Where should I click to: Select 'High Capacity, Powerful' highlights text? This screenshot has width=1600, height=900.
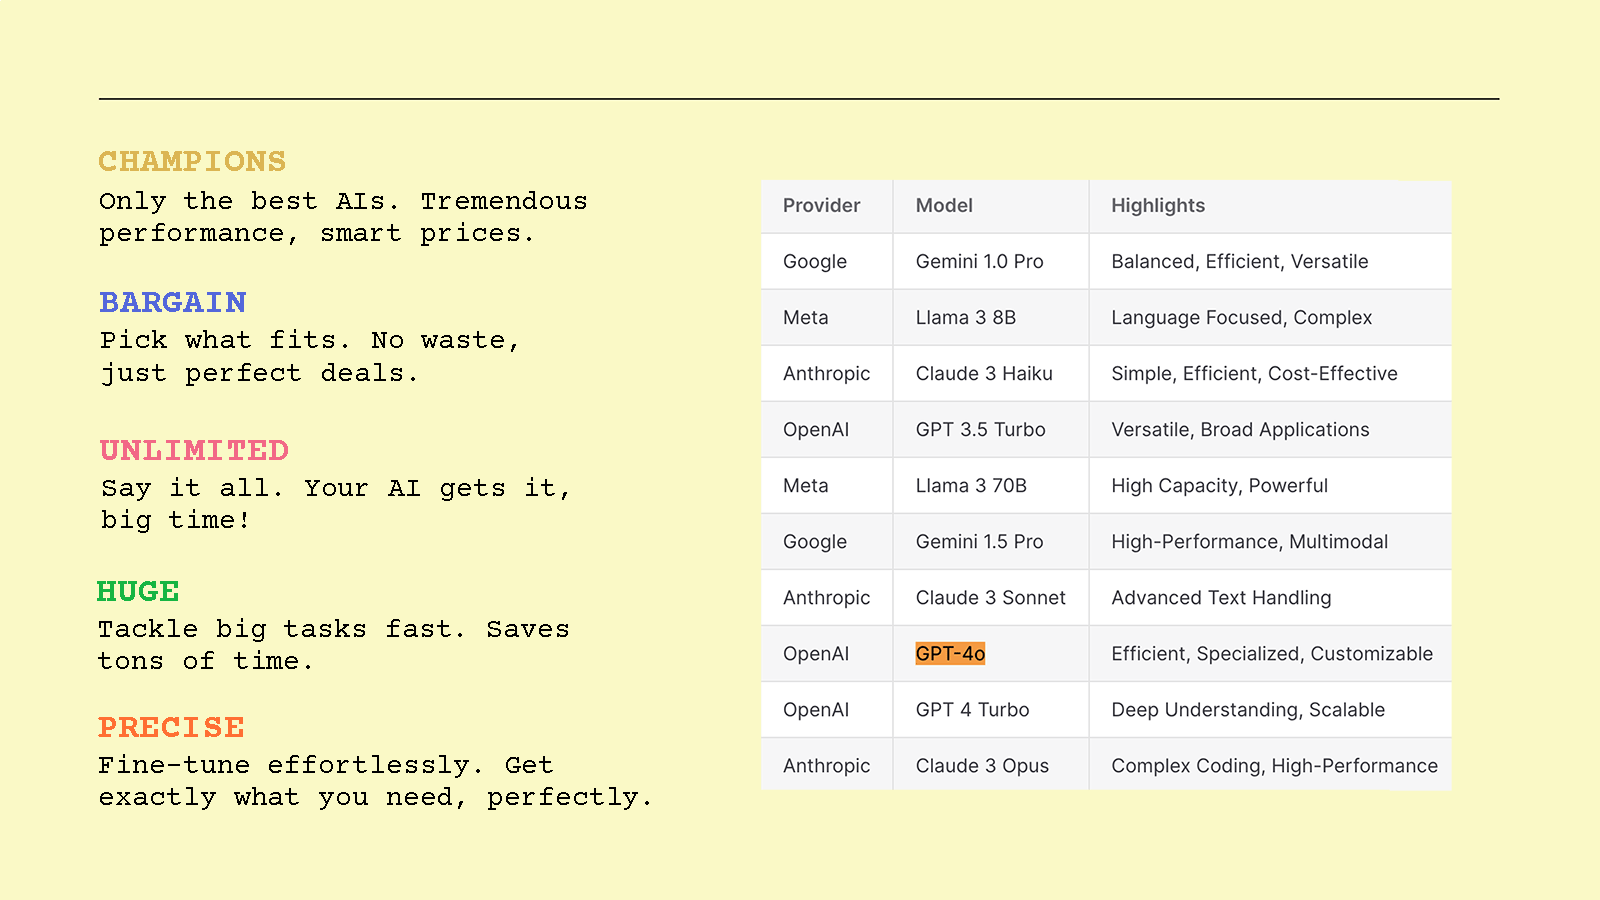point(1220,485)
